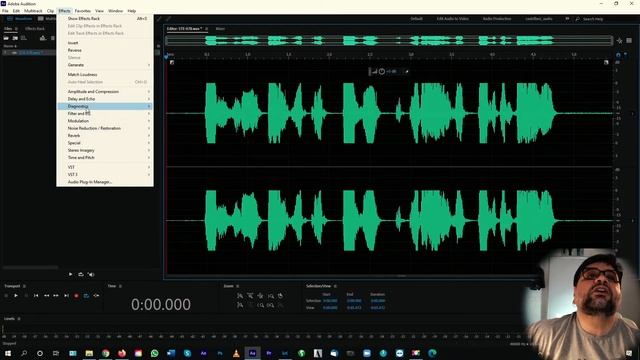The height and width of the screenshot is (360, 640).
Task: Choose Match Loudness in Effects menu
Action: [x=105, y=75]
